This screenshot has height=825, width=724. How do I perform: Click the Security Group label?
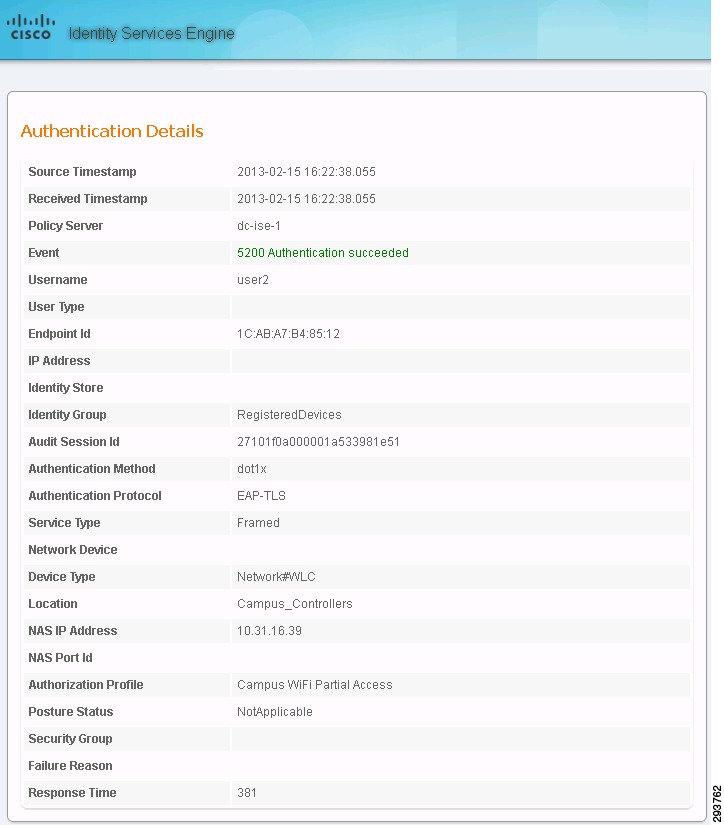[70, 739]
